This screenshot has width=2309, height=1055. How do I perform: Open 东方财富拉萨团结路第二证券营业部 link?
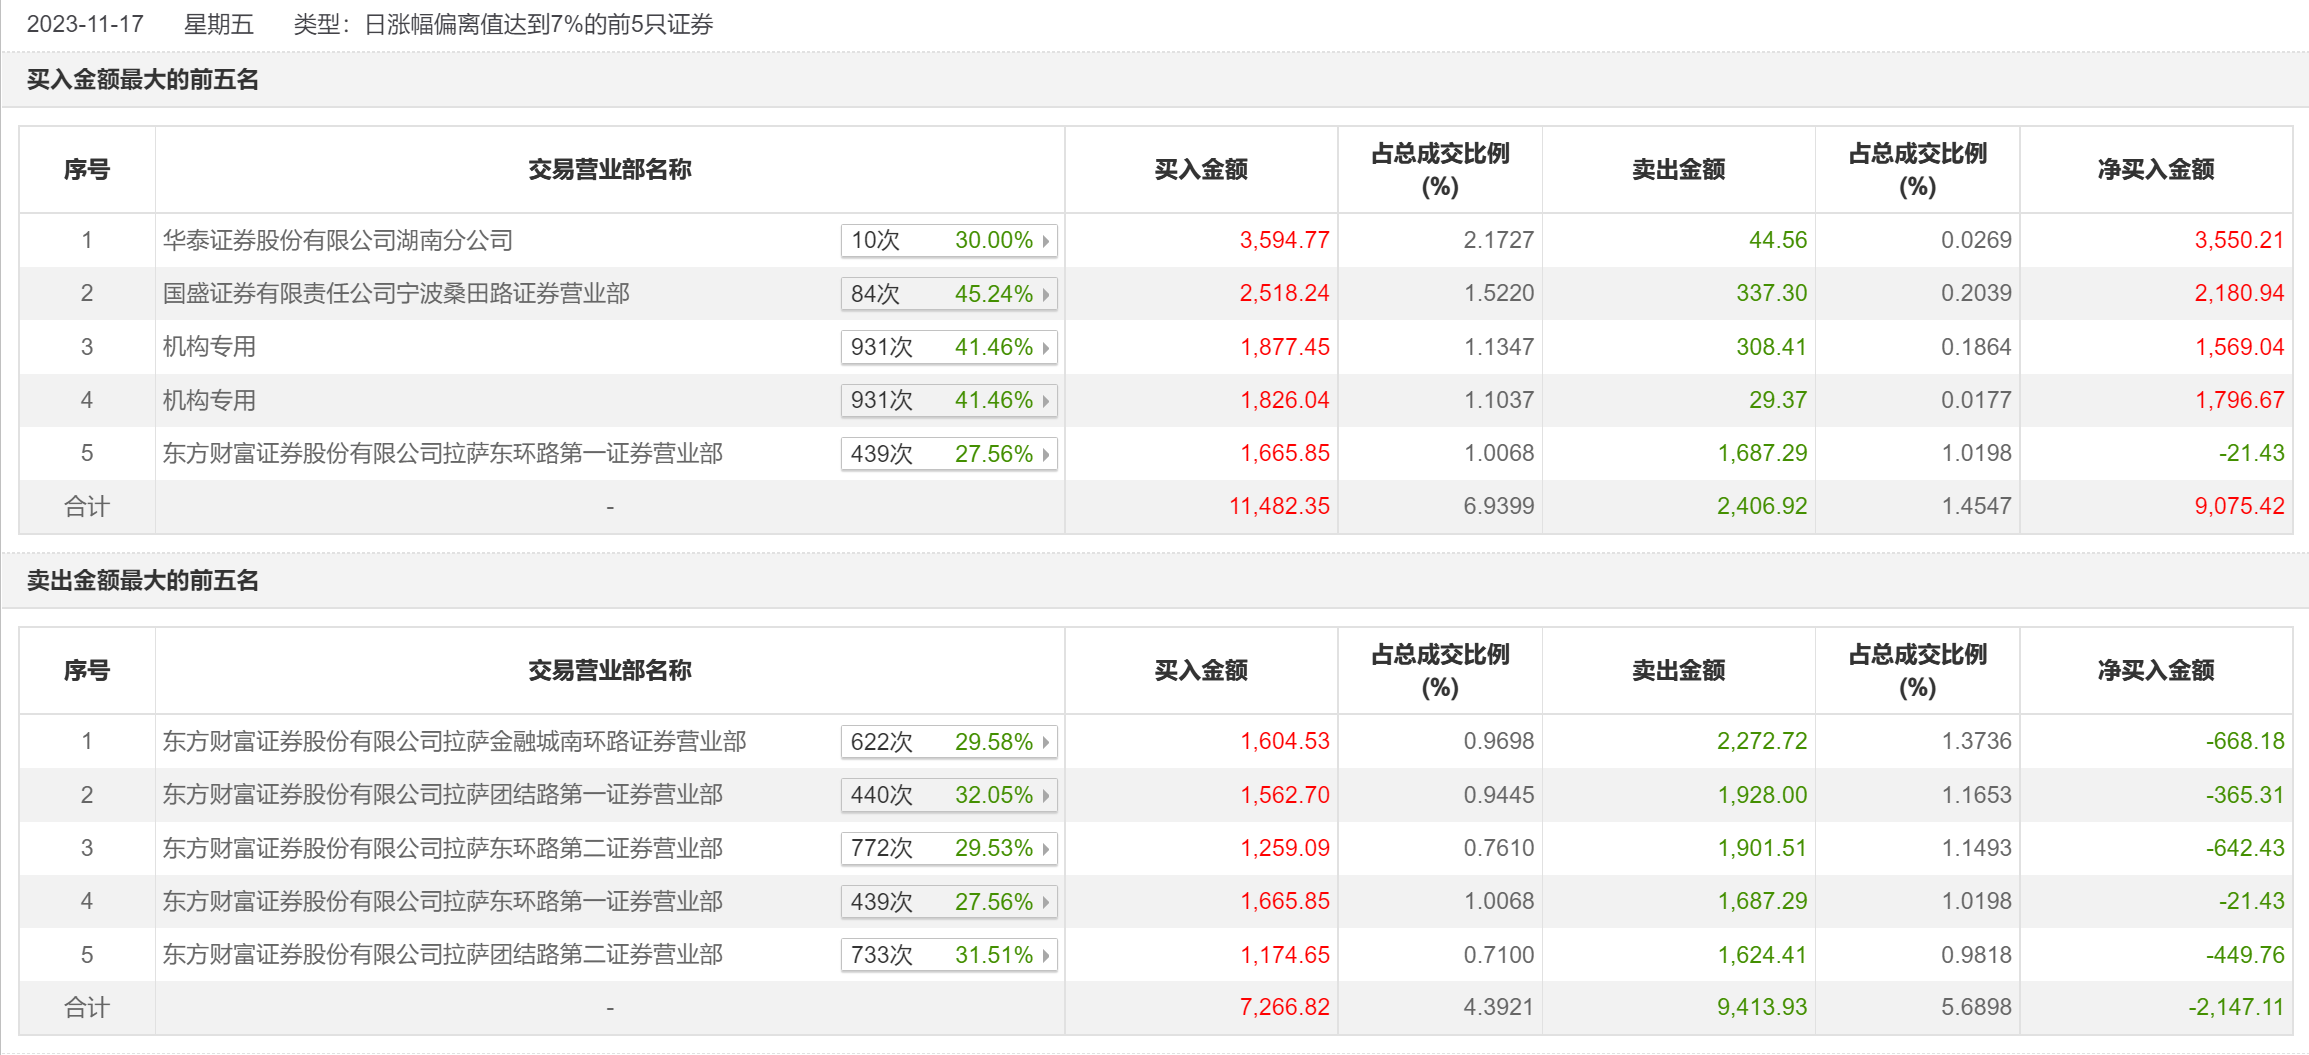(442, 955)
